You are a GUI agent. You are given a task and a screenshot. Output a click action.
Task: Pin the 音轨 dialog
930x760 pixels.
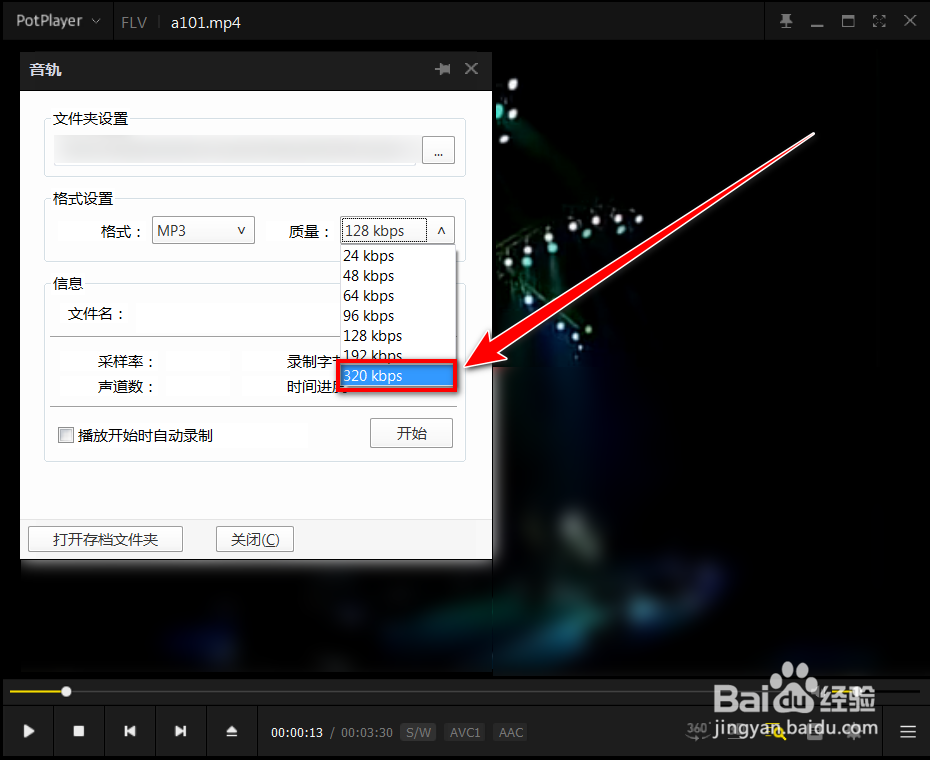coord(442,69)
